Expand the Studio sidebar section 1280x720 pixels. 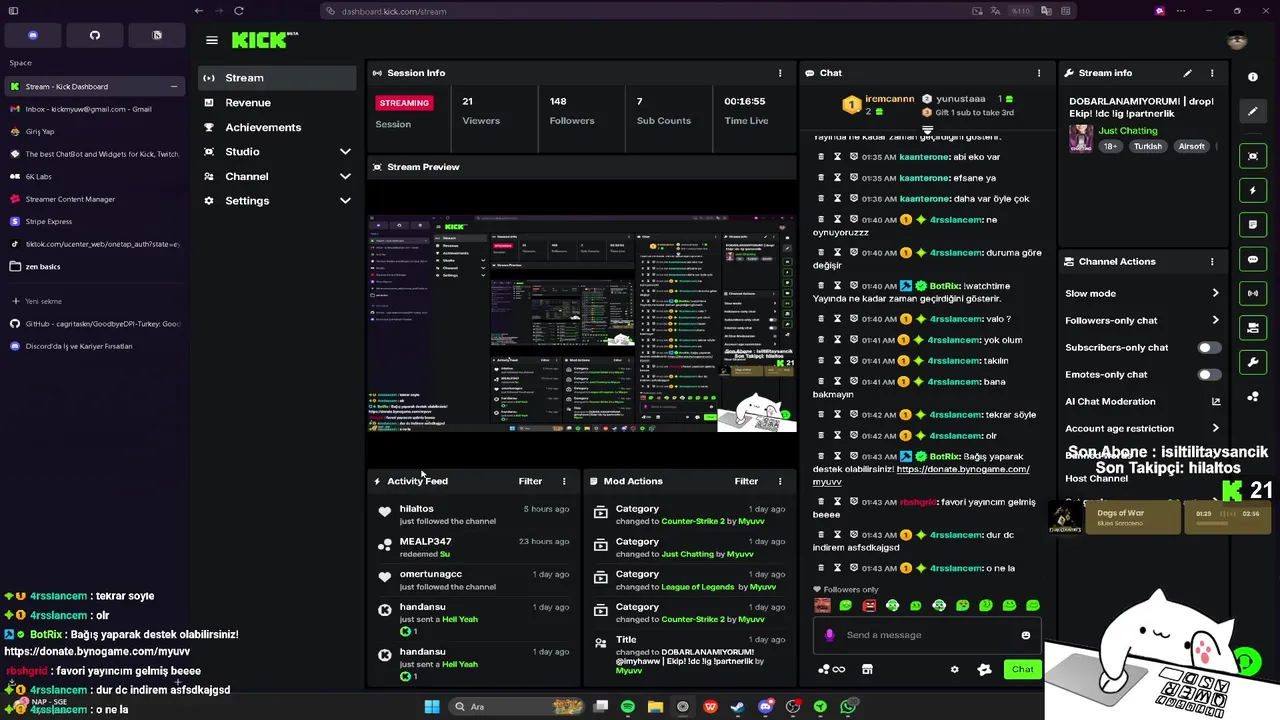(345, 152)
